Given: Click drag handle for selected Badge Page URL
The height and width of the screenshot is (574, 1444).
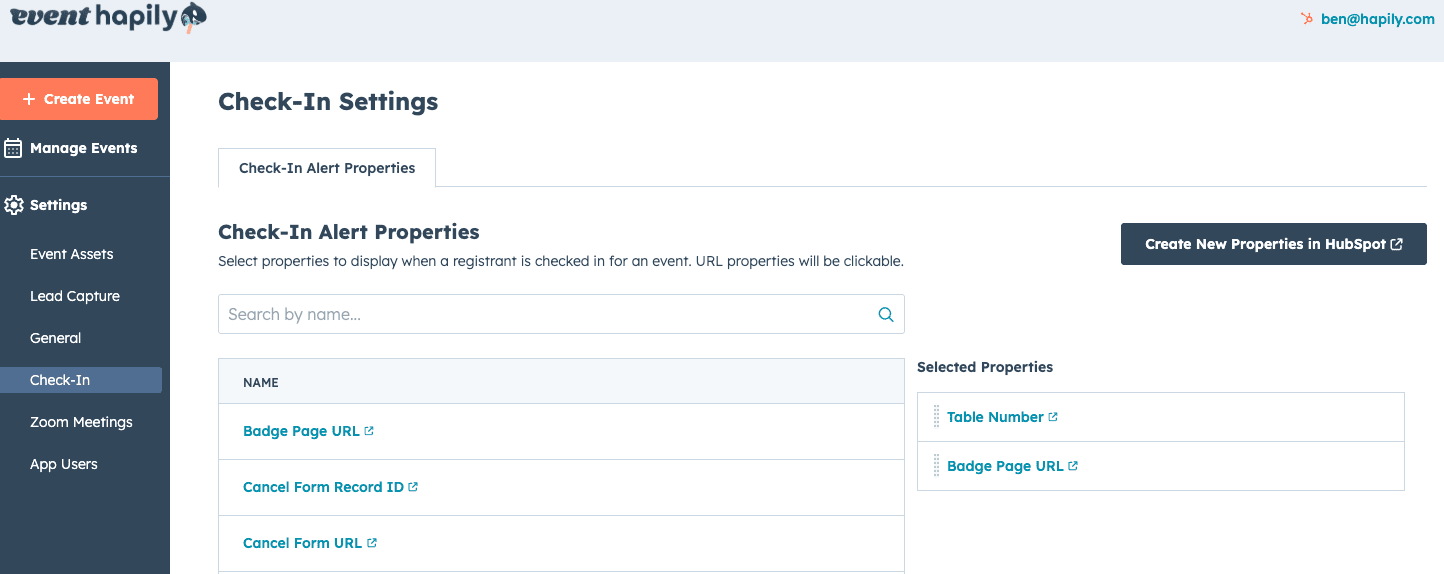Looking at the screenshot, I should point(937,466).
